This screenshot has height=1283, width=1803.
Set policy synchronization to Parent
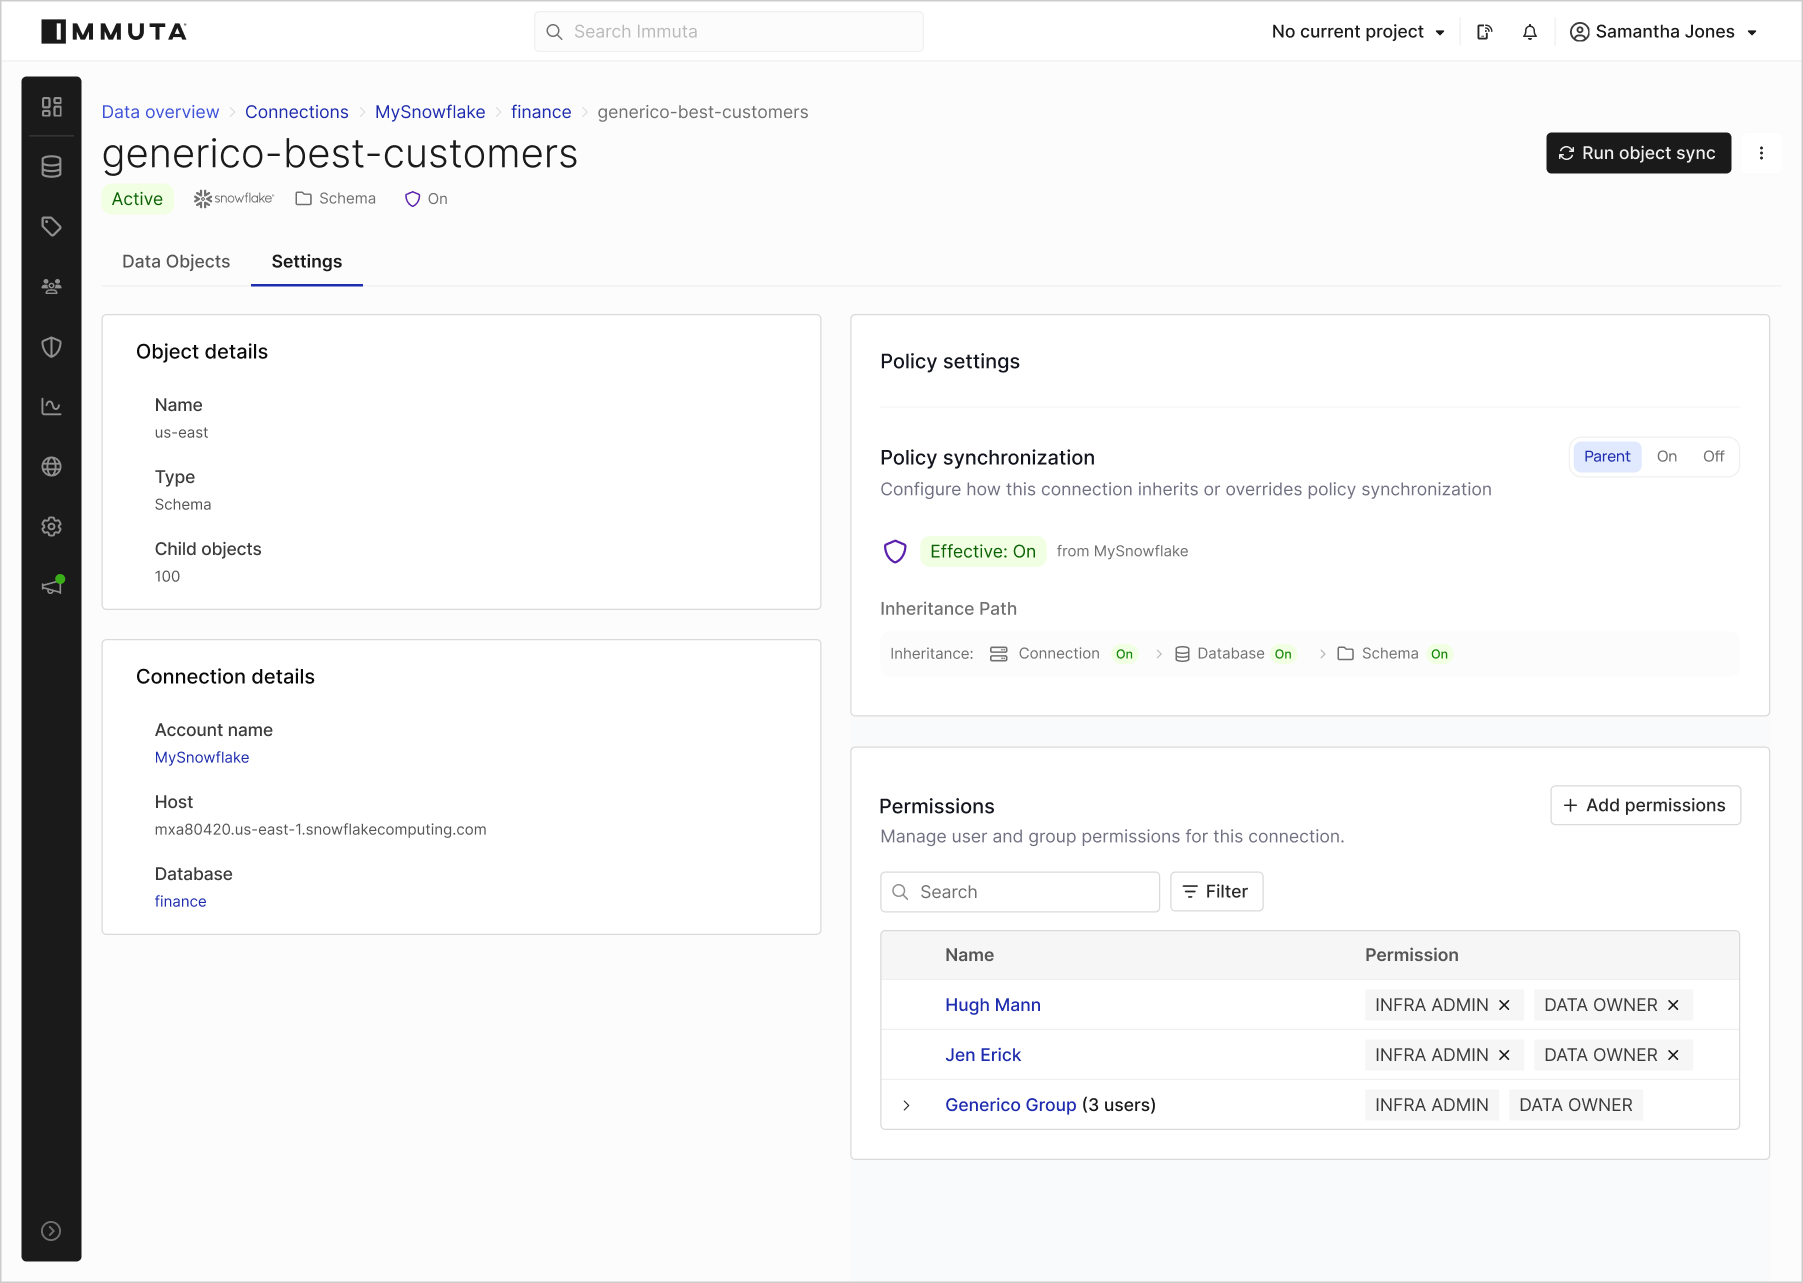pos(1606,457)
